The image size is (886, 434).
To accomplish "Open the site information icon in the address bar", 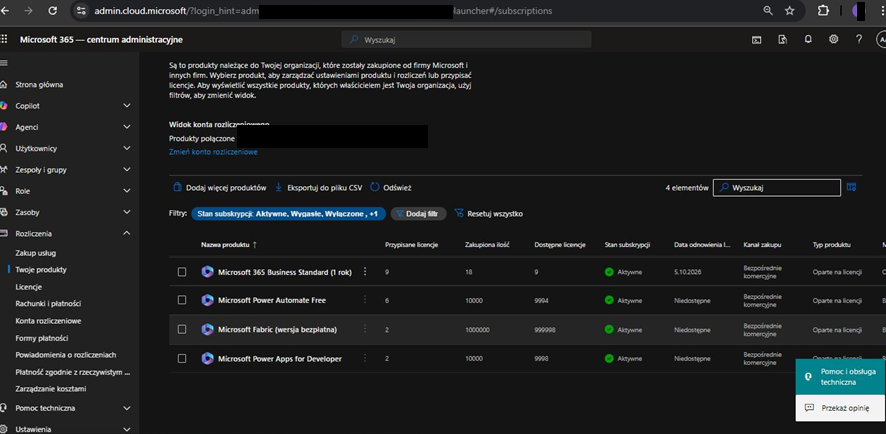I will (x=82, y=11).
